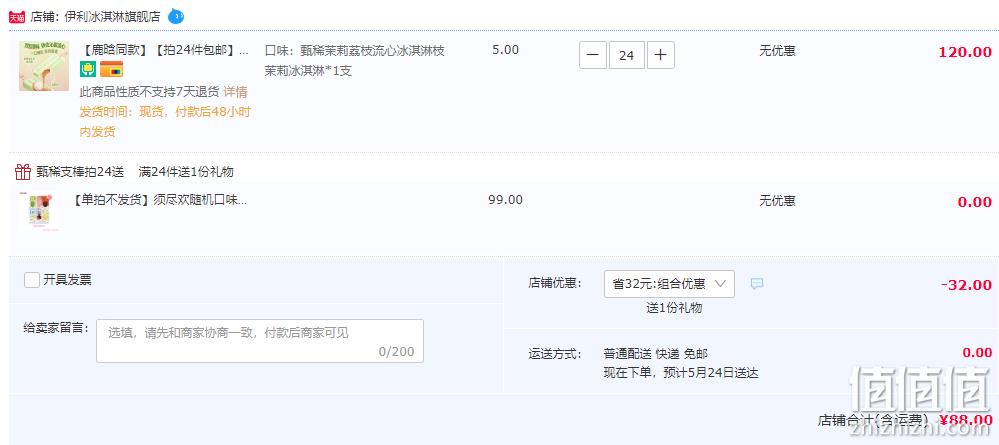Open the ice cream product thumbnail
Viewport: 999px width, 445px height.
pyautogui.click(x=44, y=66)
